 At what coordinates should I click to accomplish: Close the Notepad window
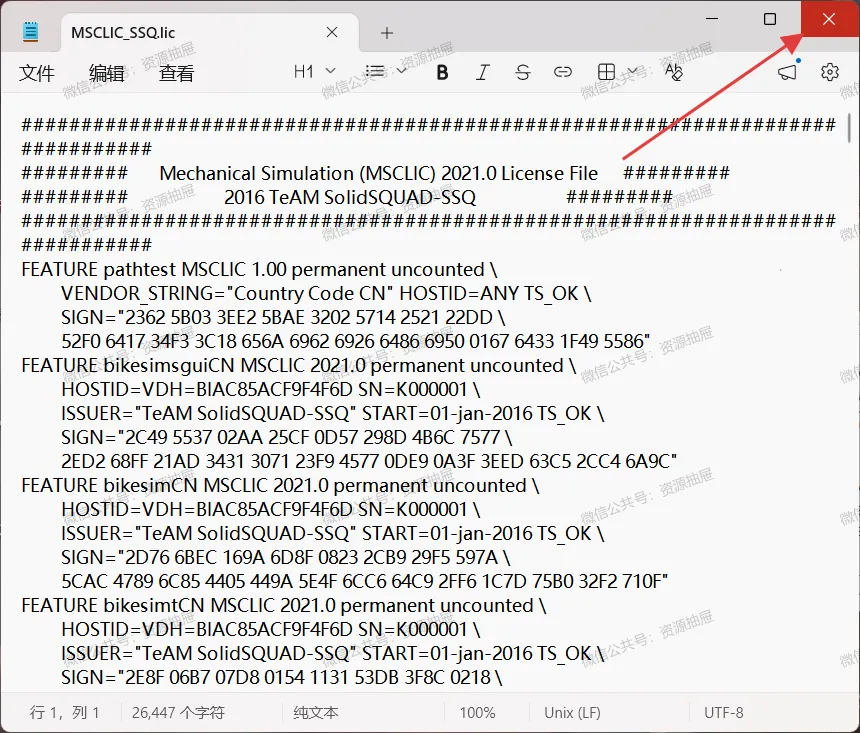pyautogui.click(x=829, y=19)
